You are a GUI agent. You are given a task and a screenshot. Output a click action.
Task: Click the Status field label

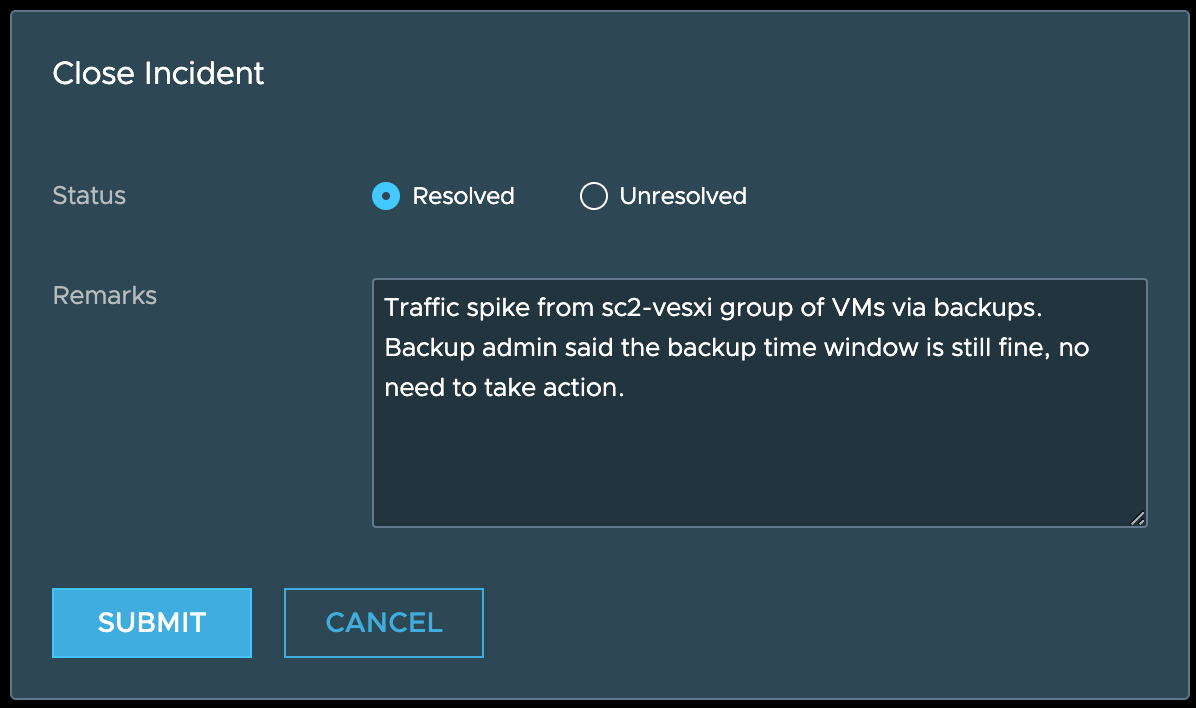point(89,196)
